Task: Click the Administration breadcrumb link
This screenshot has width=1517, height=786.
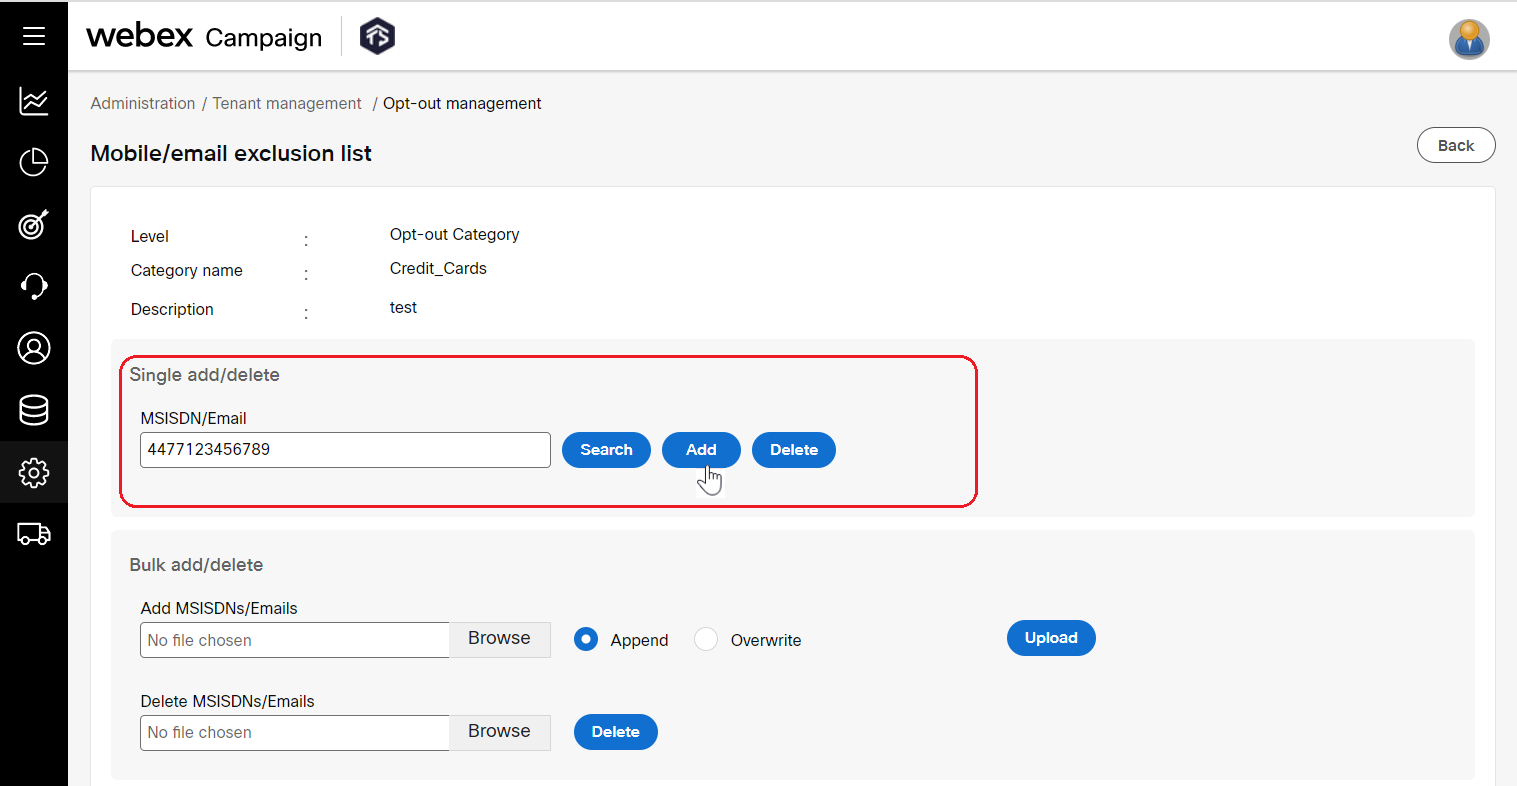Action: point(142,103)
